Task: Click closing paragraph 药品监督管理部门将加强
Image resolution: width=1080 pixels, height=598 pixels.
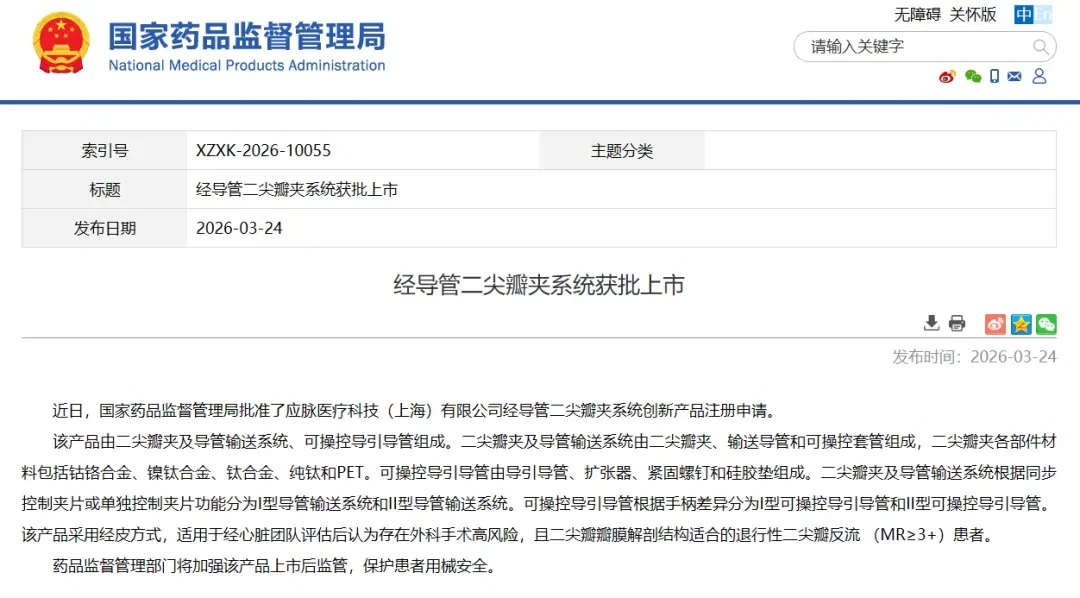Action: [x=274, y=566]
